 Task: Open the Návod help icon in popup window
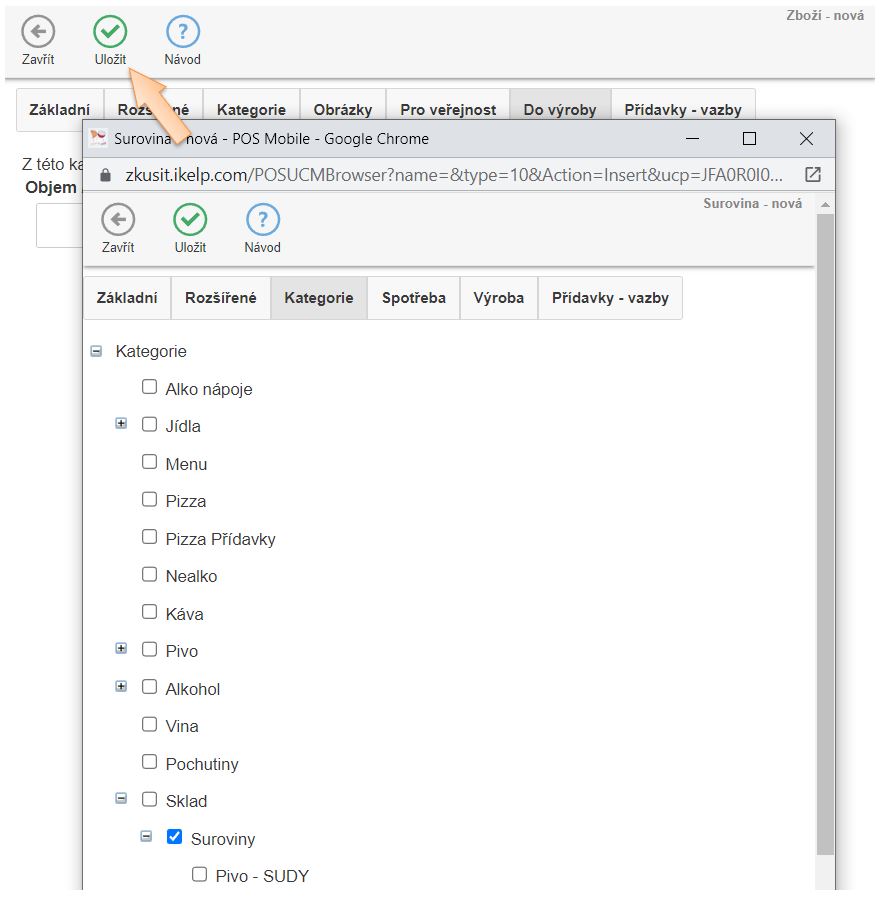pos(262,220)
